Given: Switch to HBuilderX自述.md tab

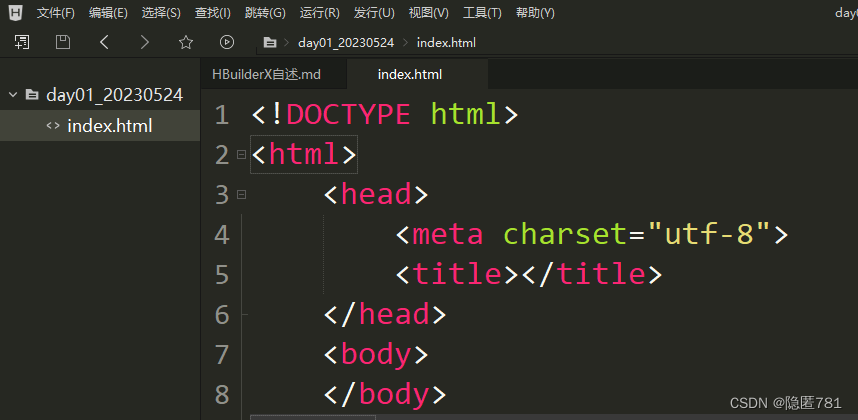Looking at the screenshot, I should (x=266, y=74).
